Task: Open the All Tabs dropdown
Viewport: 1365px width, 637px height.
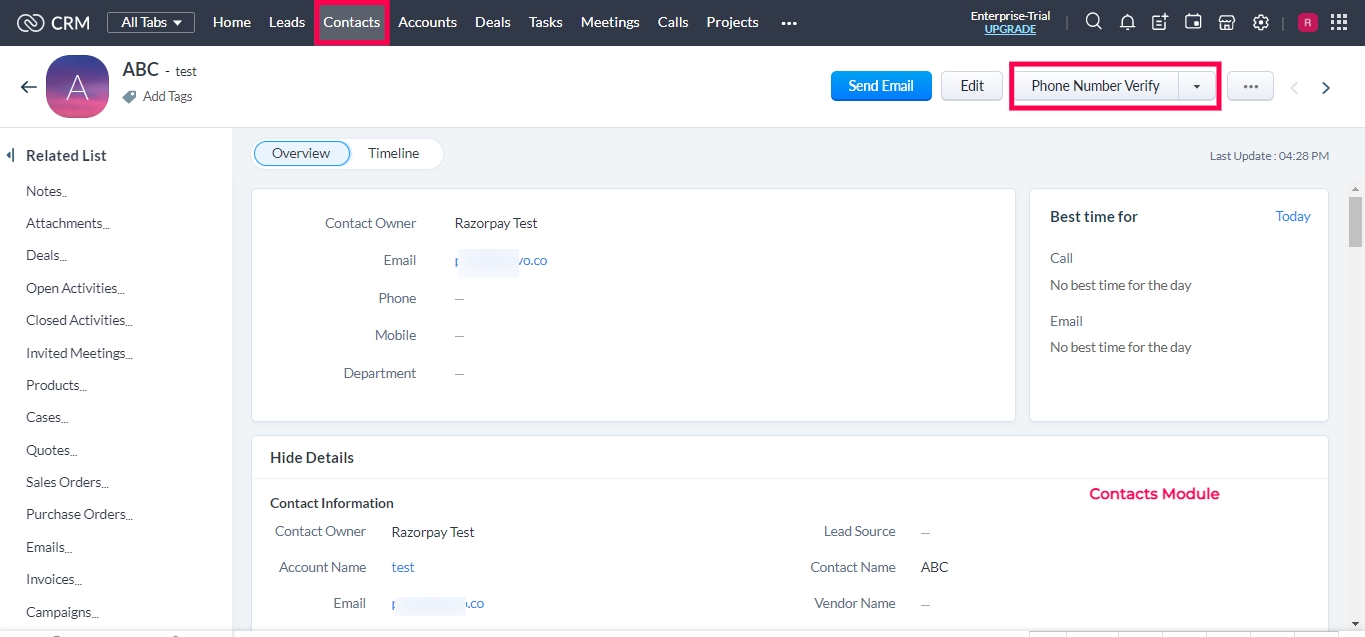Action: [151, 22]
